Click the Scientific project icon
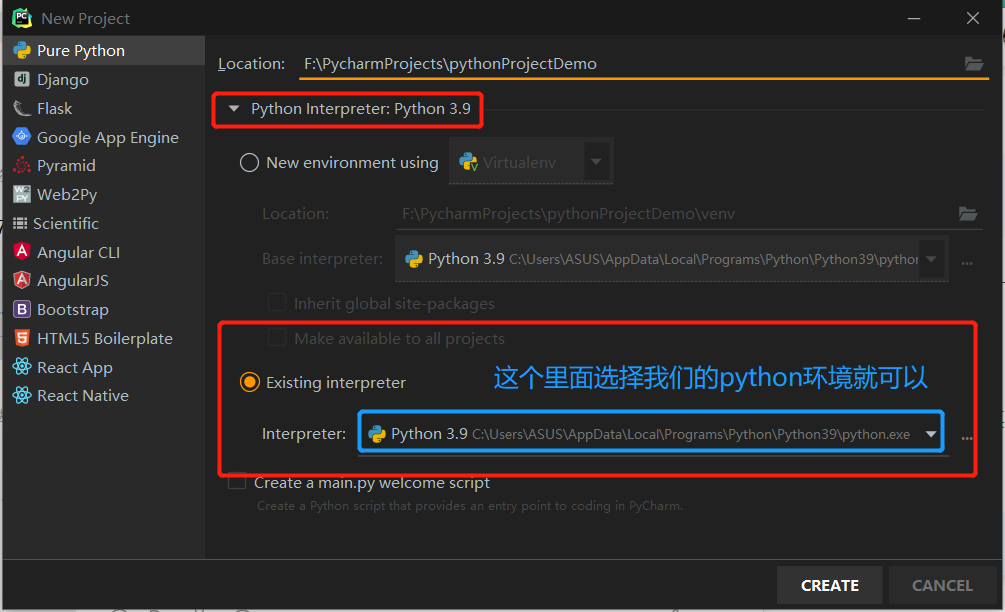This screenshot has height=612, width=1005. pos(20,223)
